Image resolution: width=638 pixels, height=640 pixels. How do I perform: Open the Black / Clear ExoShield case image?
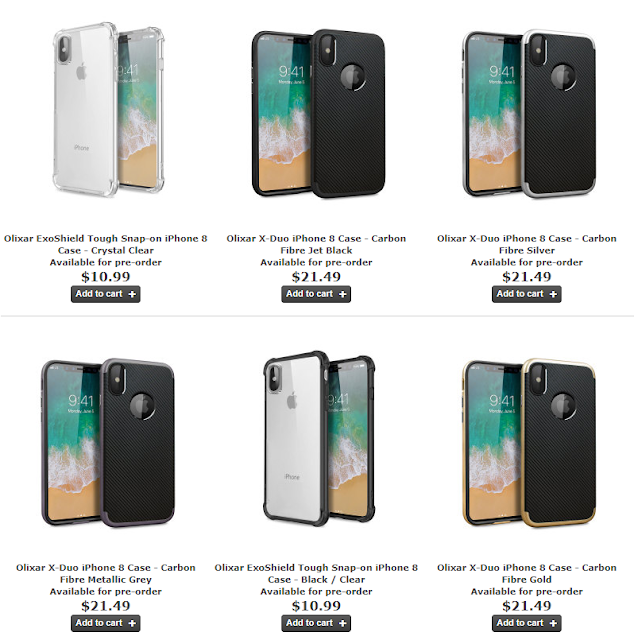(x=319, y=439)
